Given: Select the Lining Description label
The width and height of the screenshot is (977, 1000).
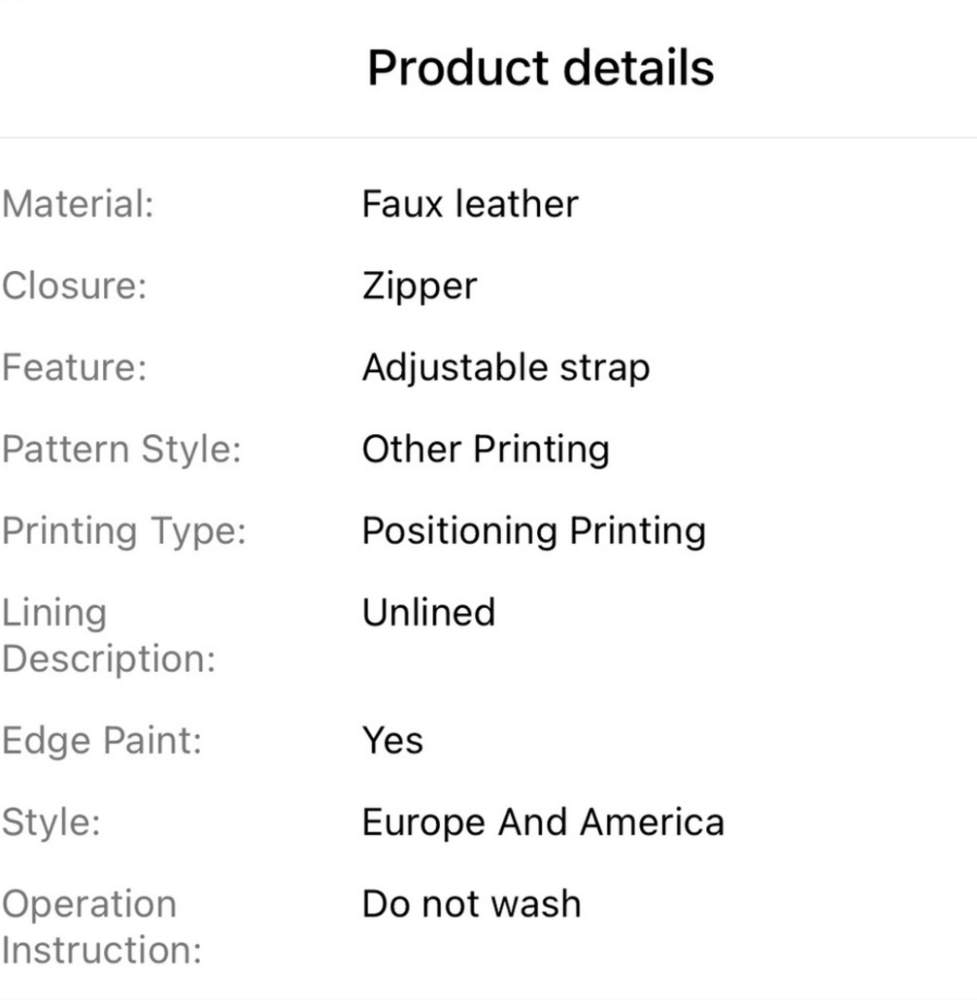Looking at the screenshot, I should [x=108, y=635].
